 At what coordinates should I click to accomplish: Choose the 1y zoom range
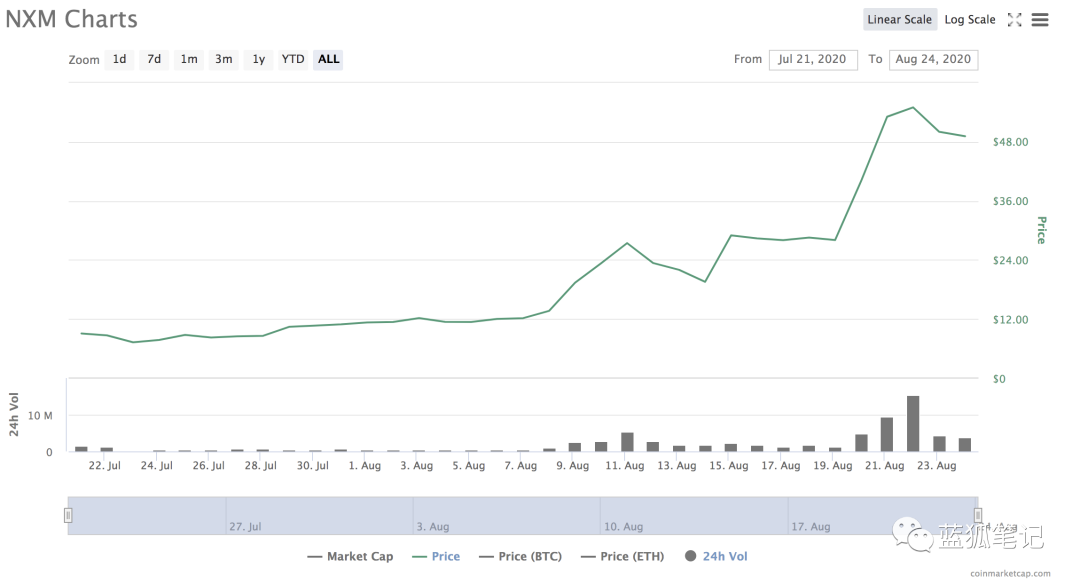[259, 59]
